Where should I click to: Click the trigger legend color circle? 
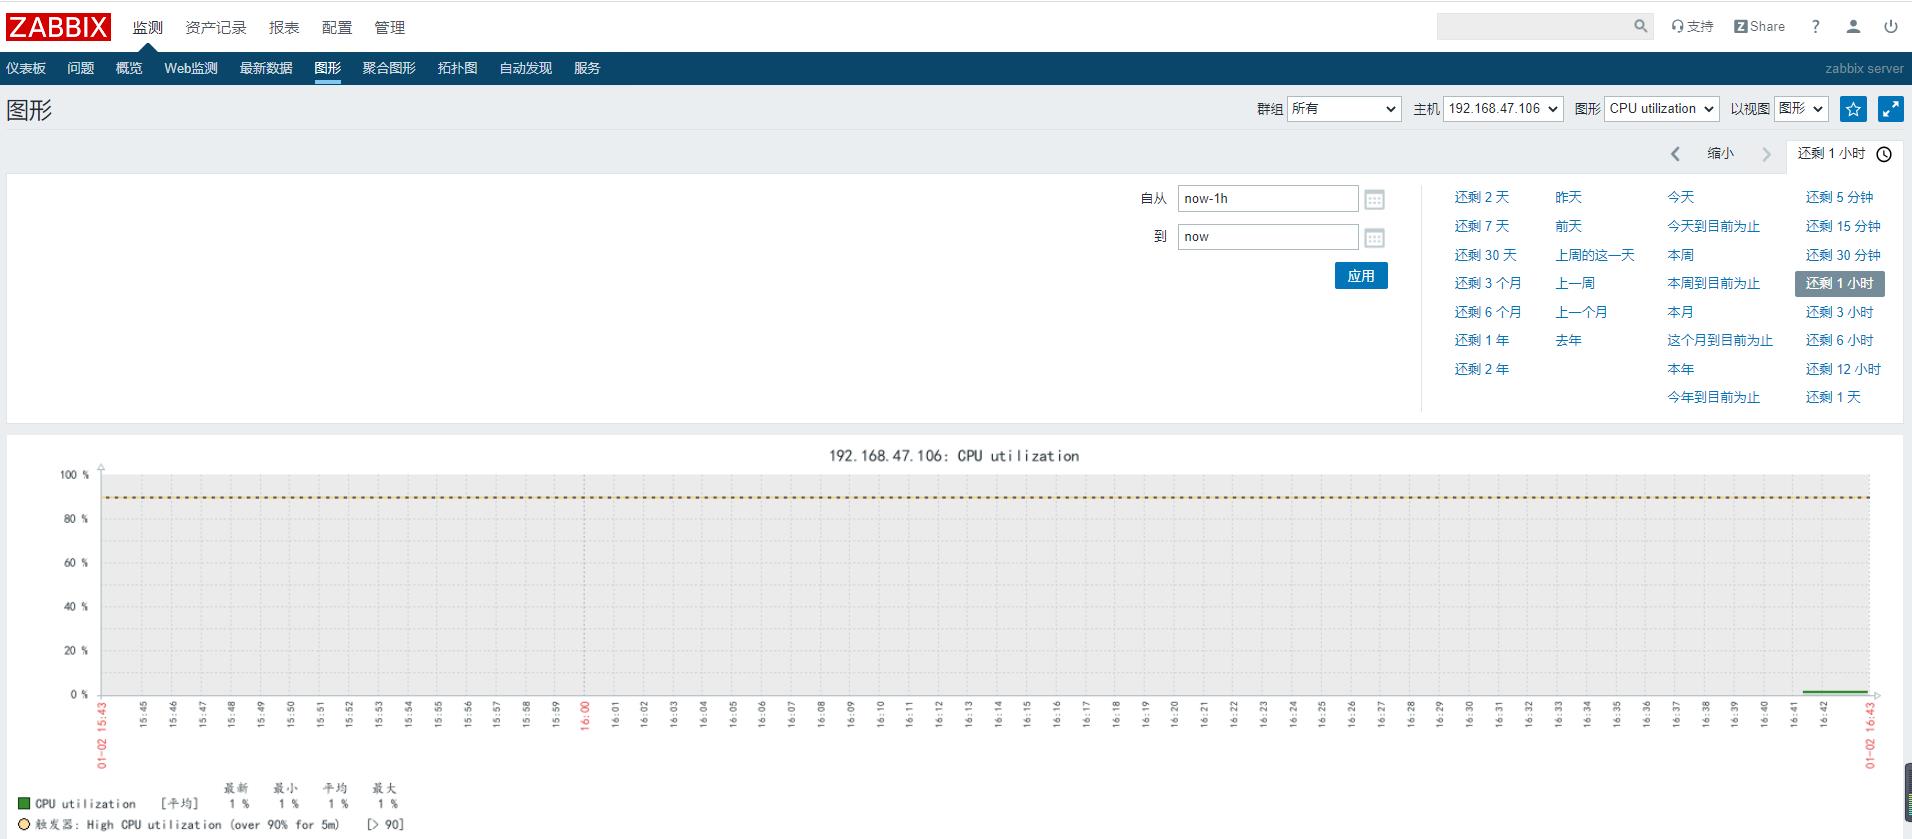pos(24,824)
